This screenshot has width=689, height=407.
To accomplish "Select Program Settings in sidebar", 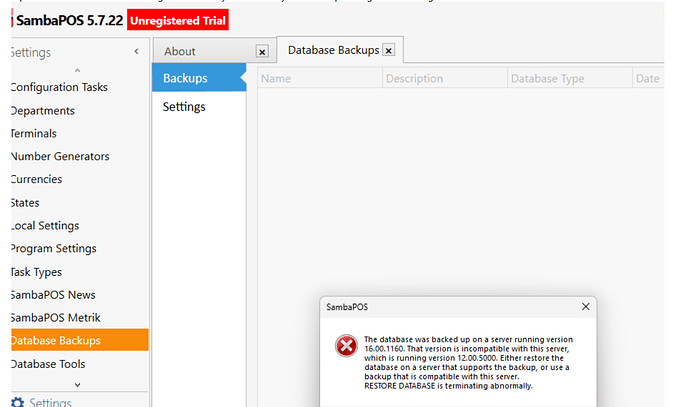I will tap(53, 249).
